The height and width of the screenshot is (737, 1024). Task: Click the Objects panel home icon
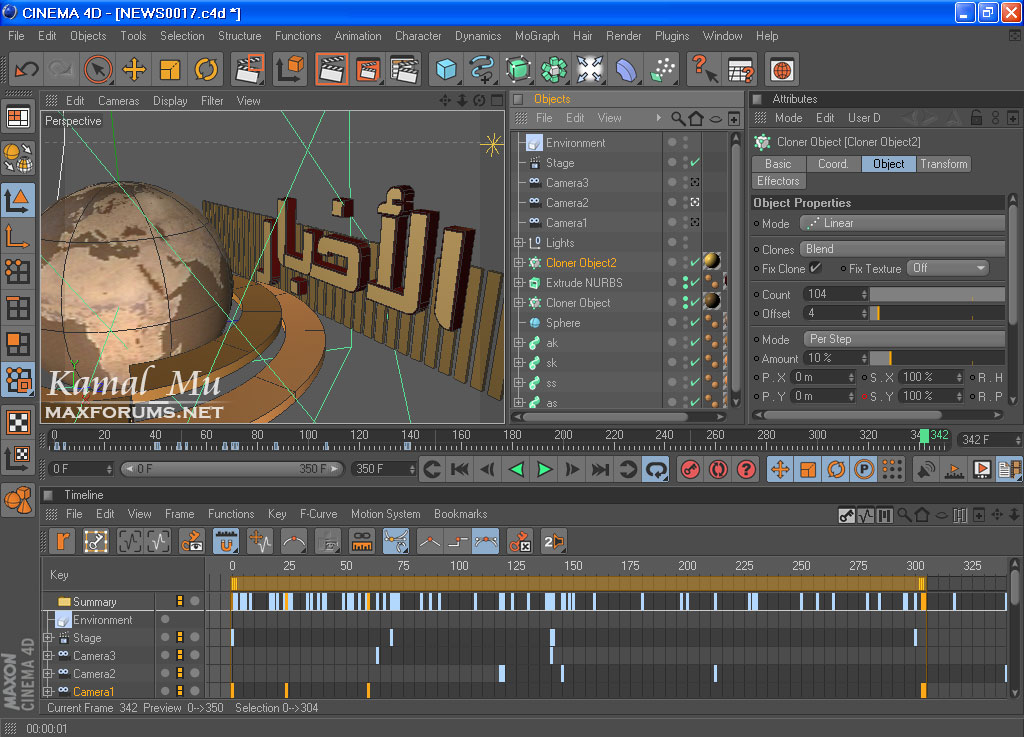(x=696, y=118)
